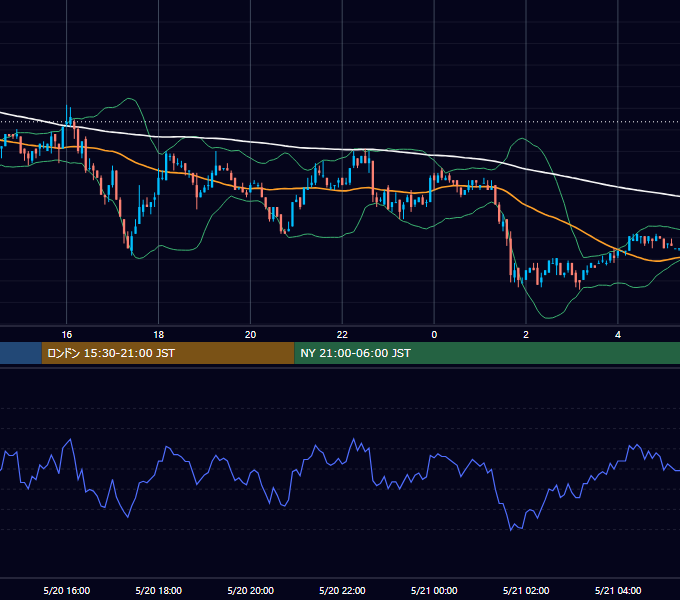
Task: Click the 5/20 18:00 date label
Action: click(159, 590)
